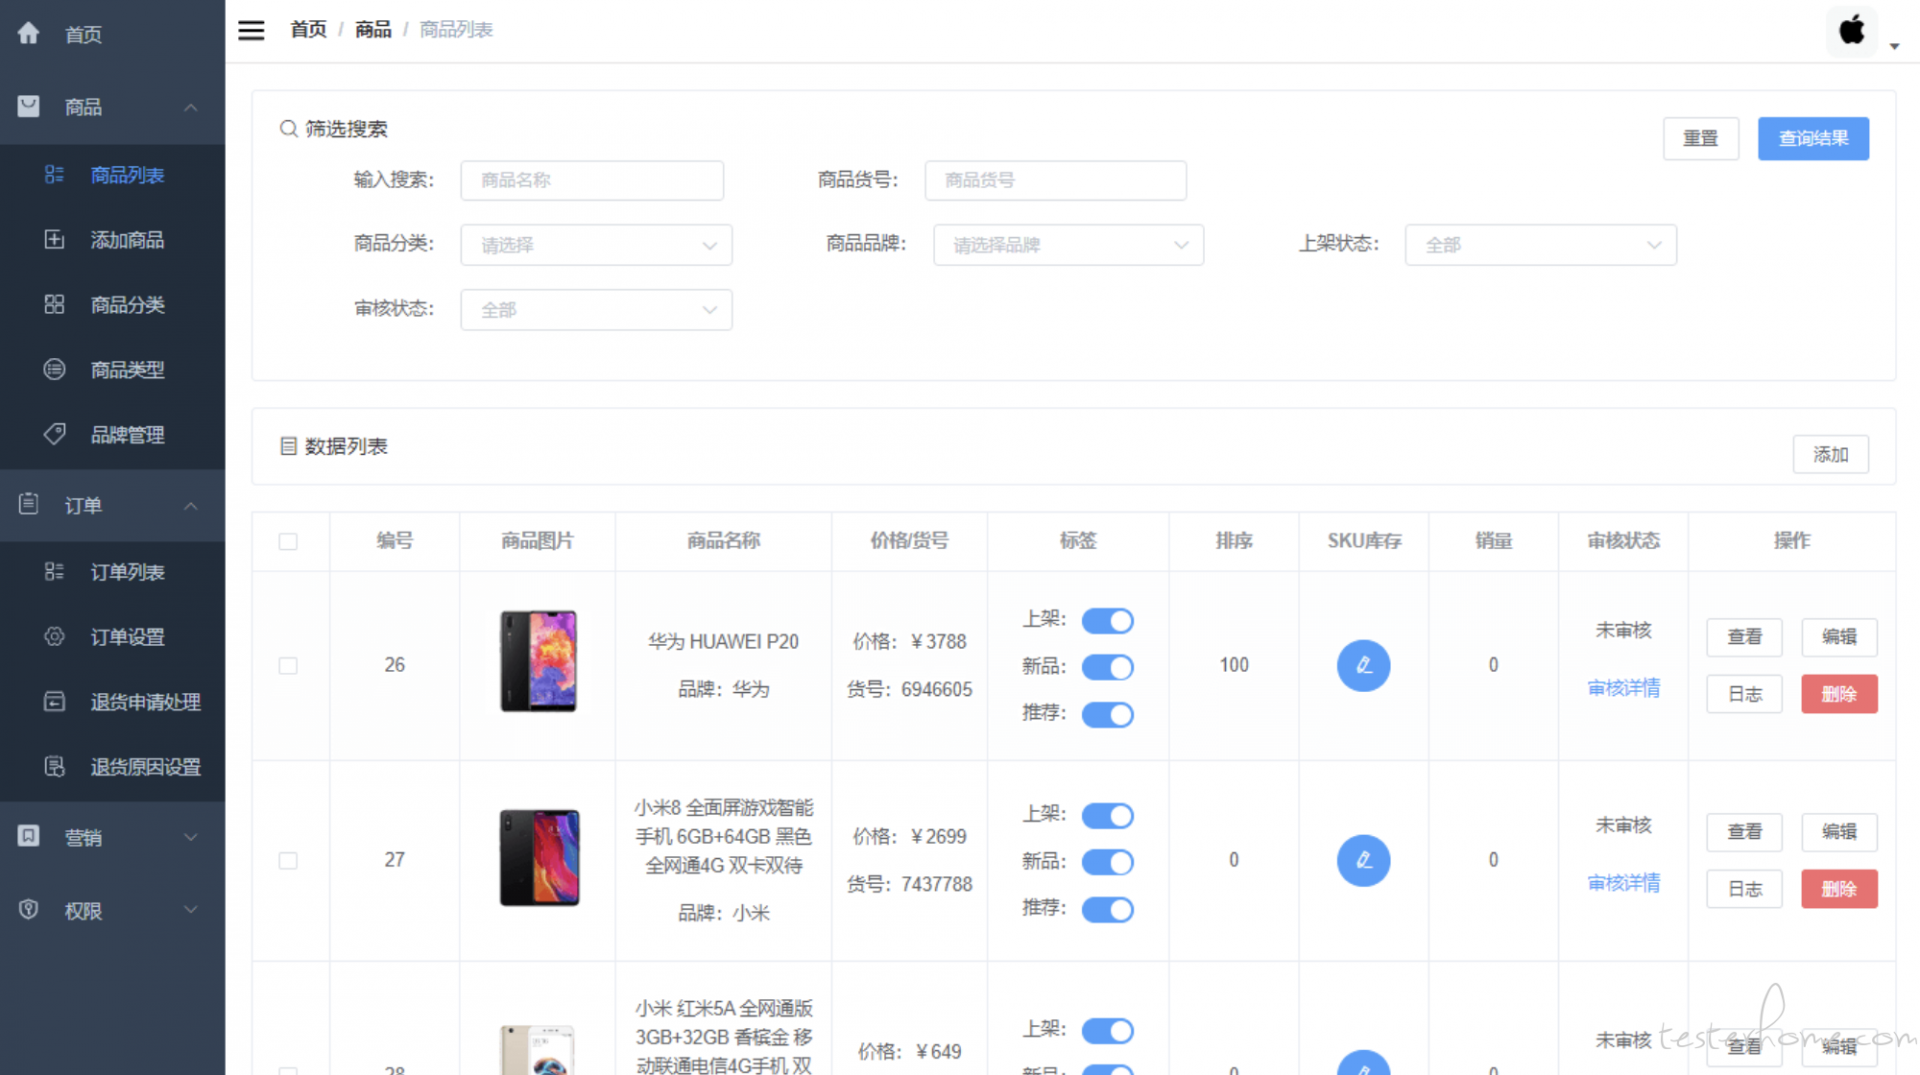
Task: Toggle 新品 switch for product 27
Action: pos(1107,862)
